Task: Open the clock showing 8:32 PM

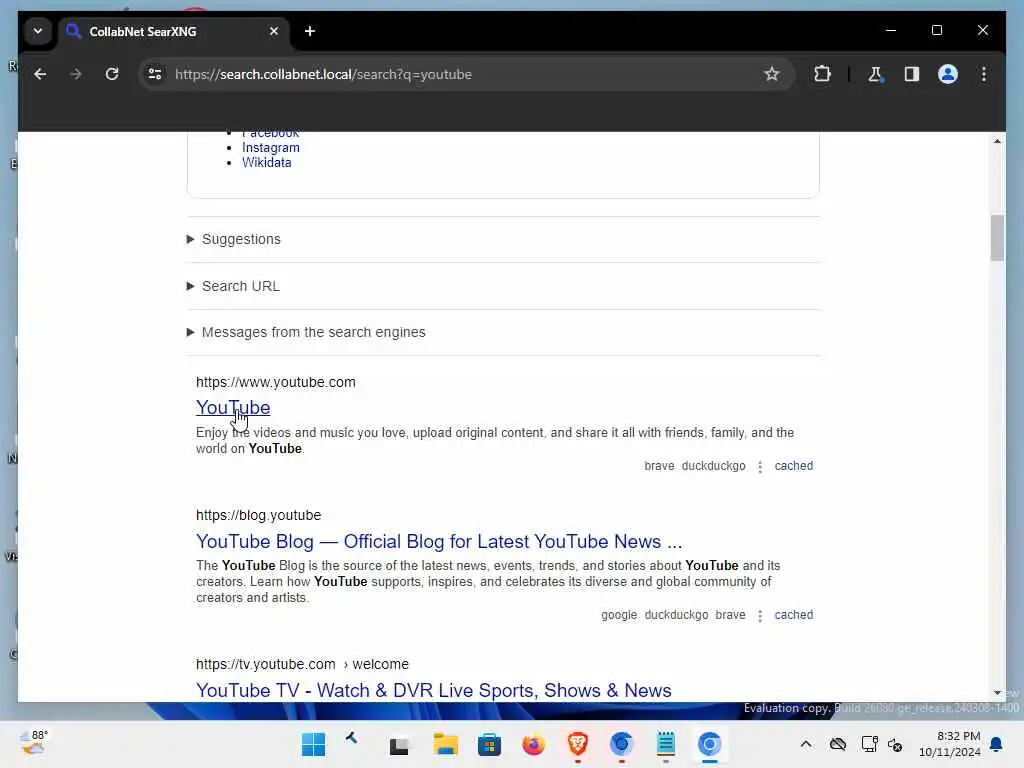Action: pos(950,744)
